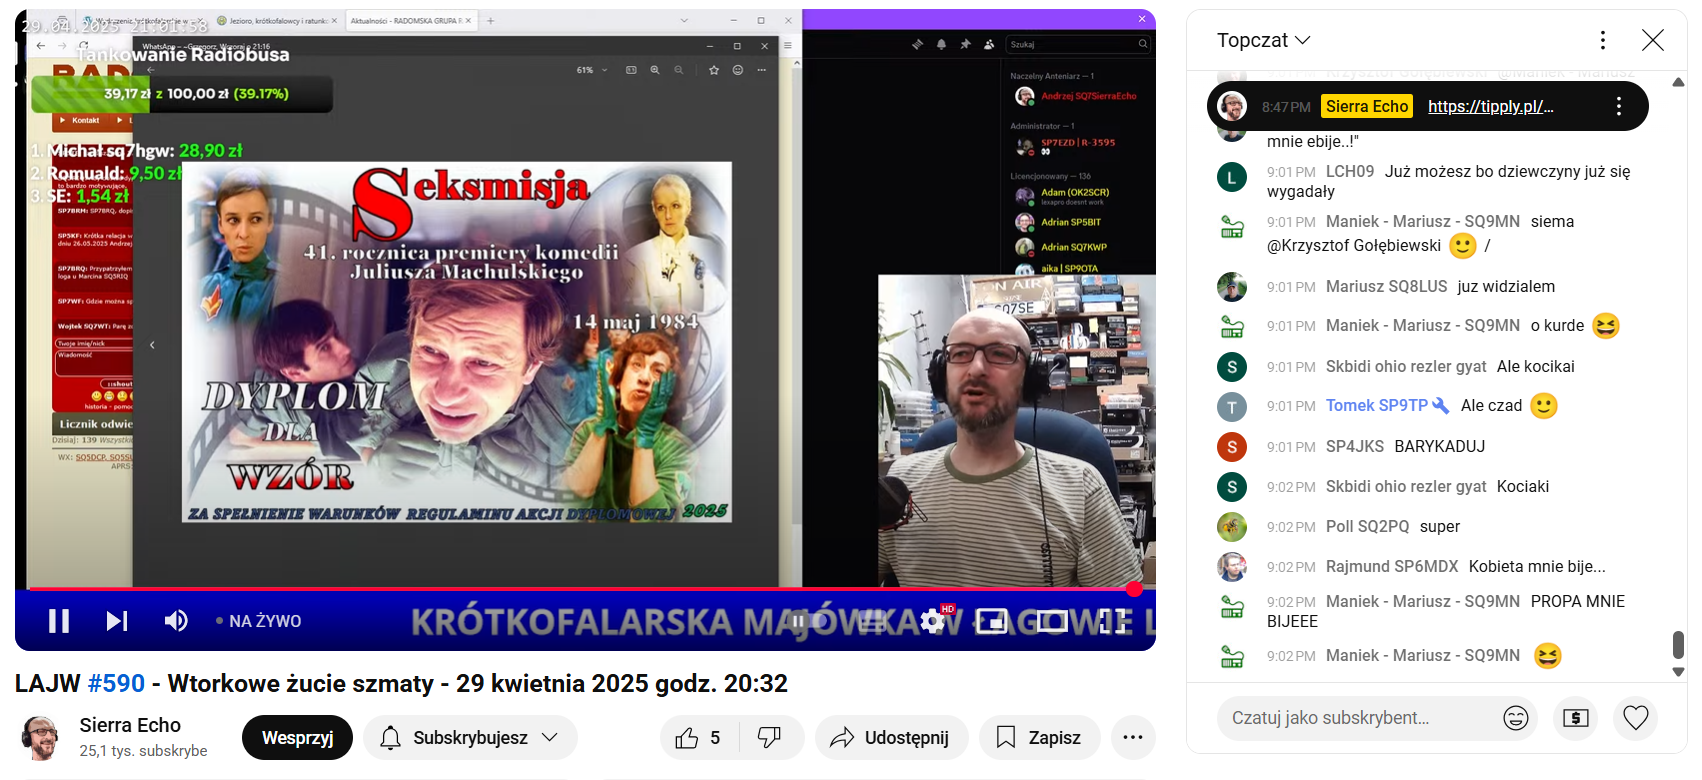Open the emoji picker in chat
Image resolution: width=1702 pixels, height=780 pixels.
tap(1516, 717)
